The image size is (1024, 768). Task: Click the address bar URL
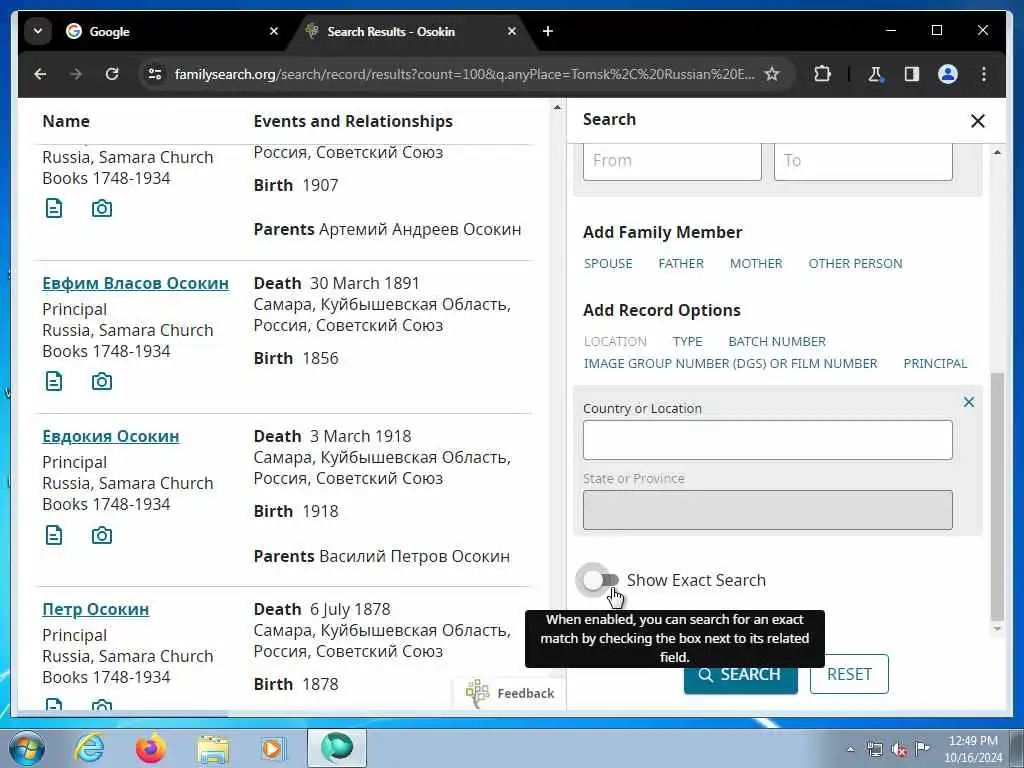click(x=464, y=74)
